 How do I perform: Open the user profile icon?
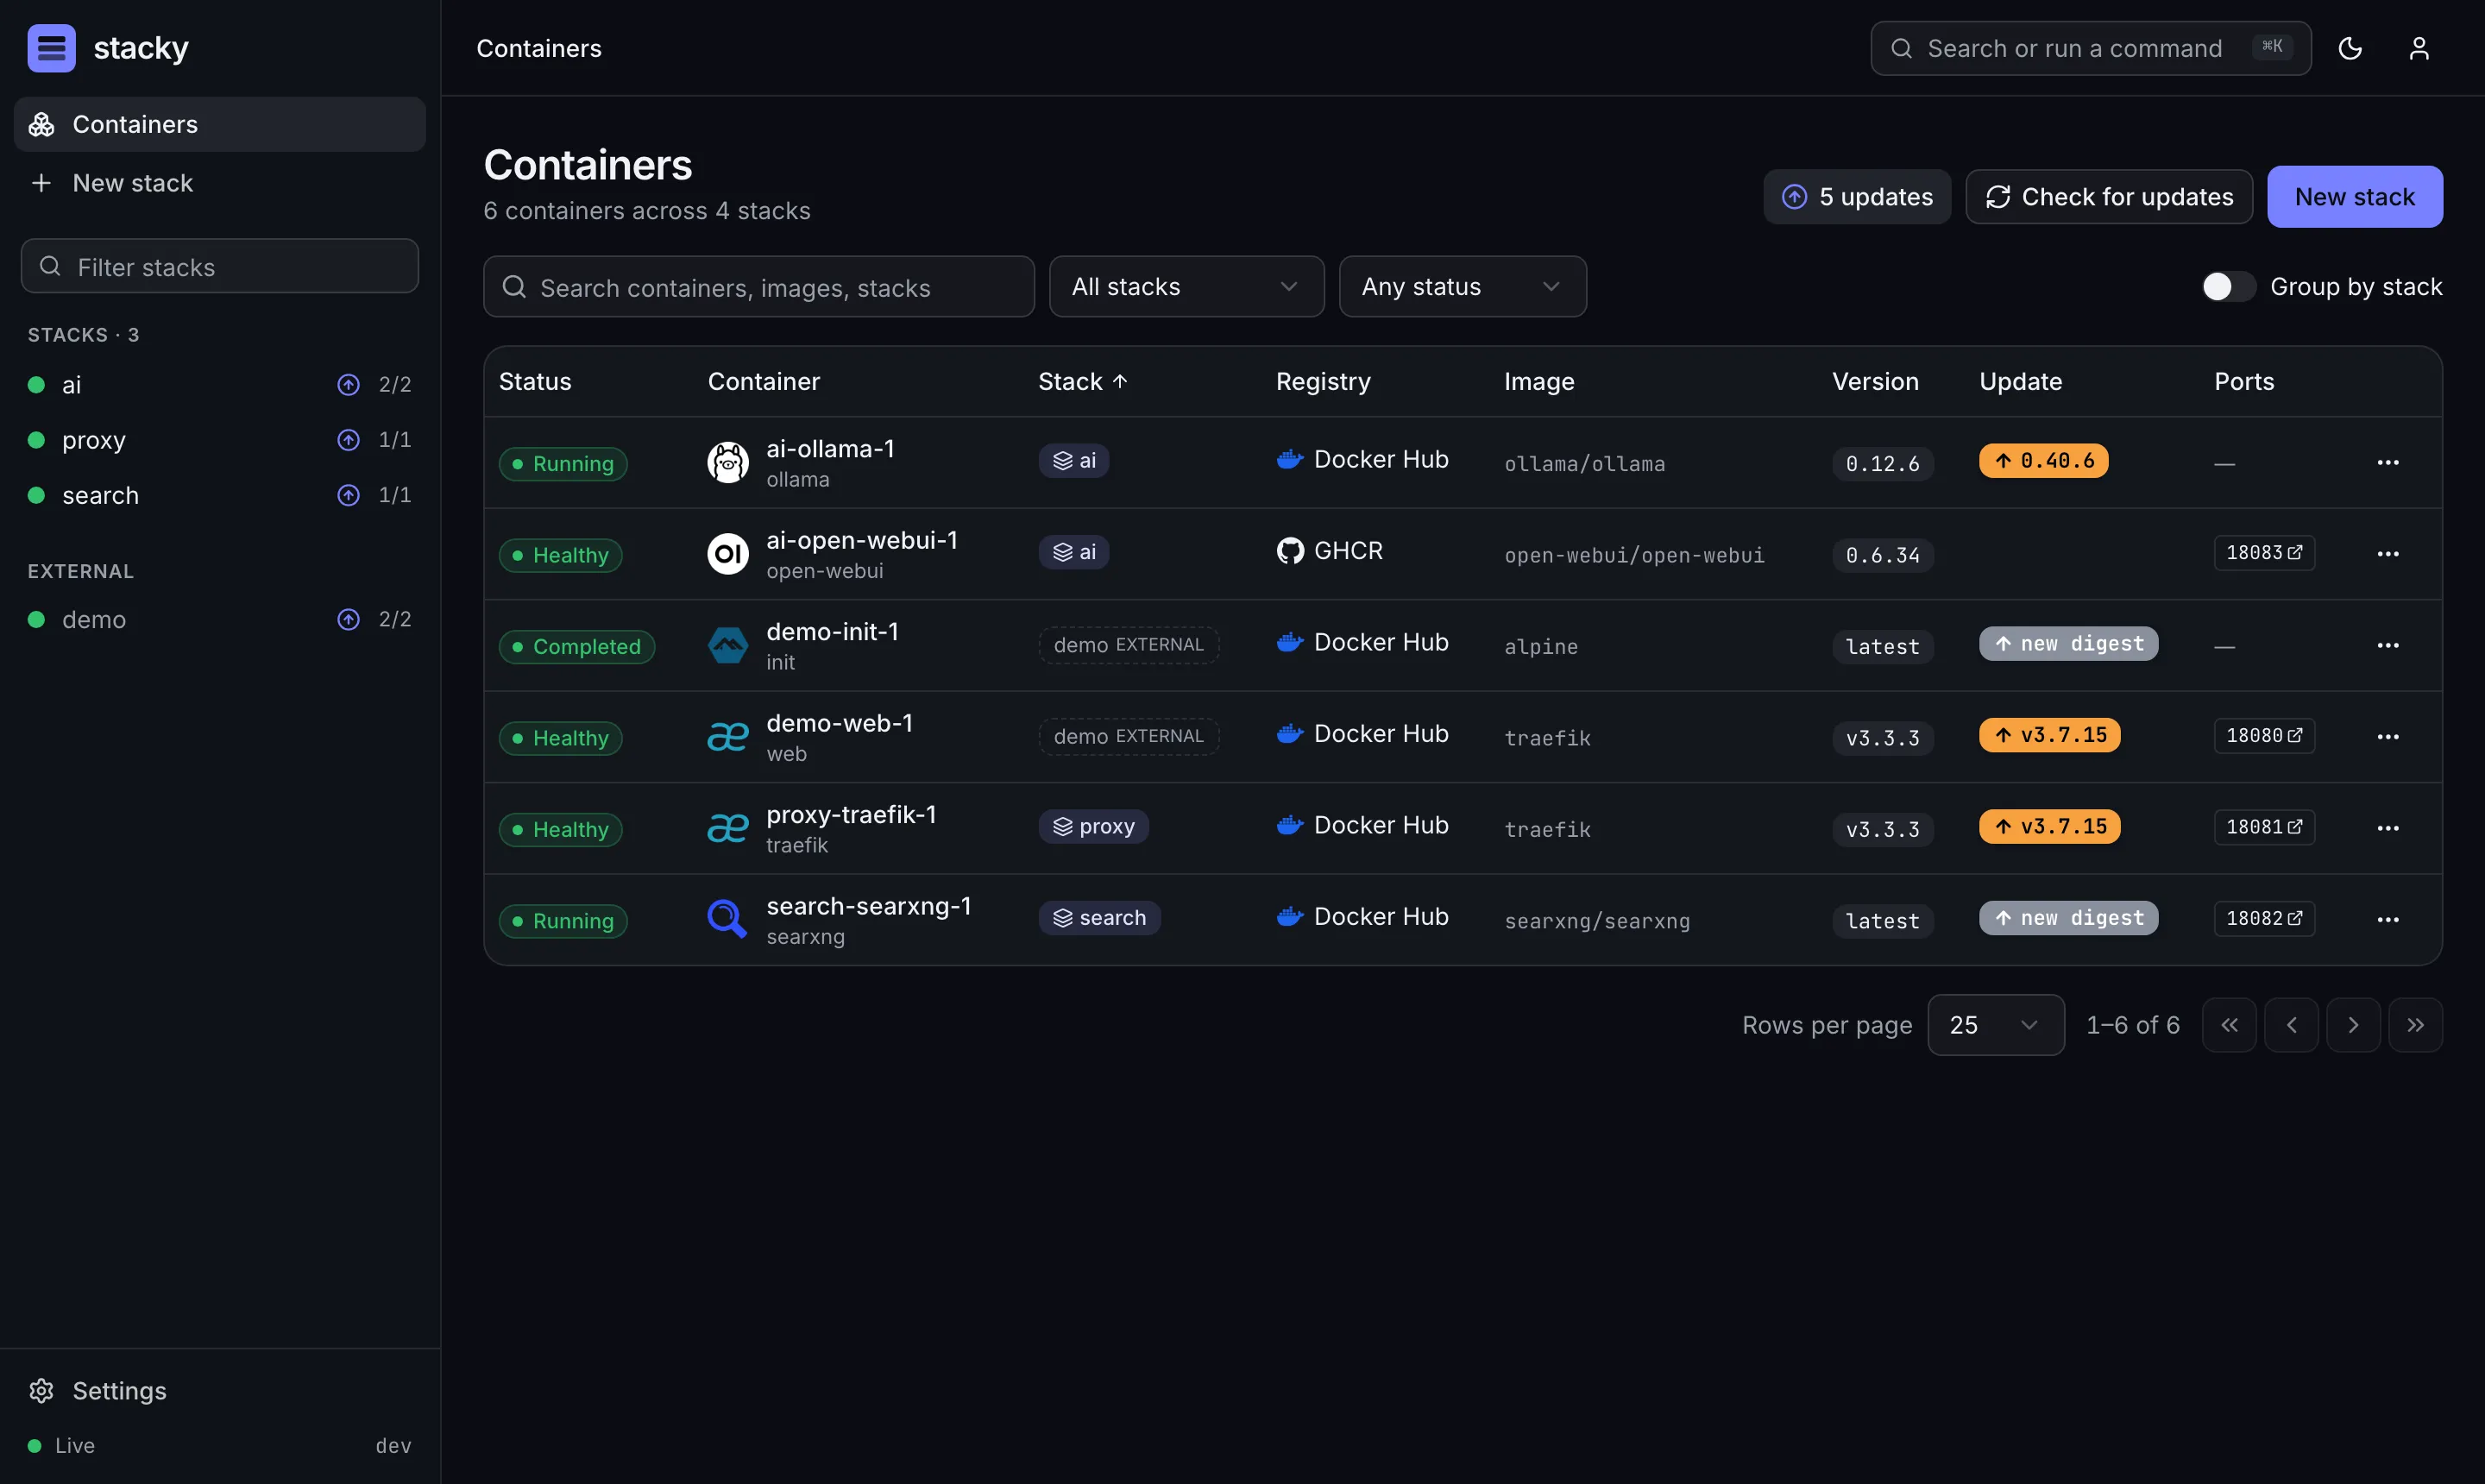pyautogui.click(x=2419, y=48)
